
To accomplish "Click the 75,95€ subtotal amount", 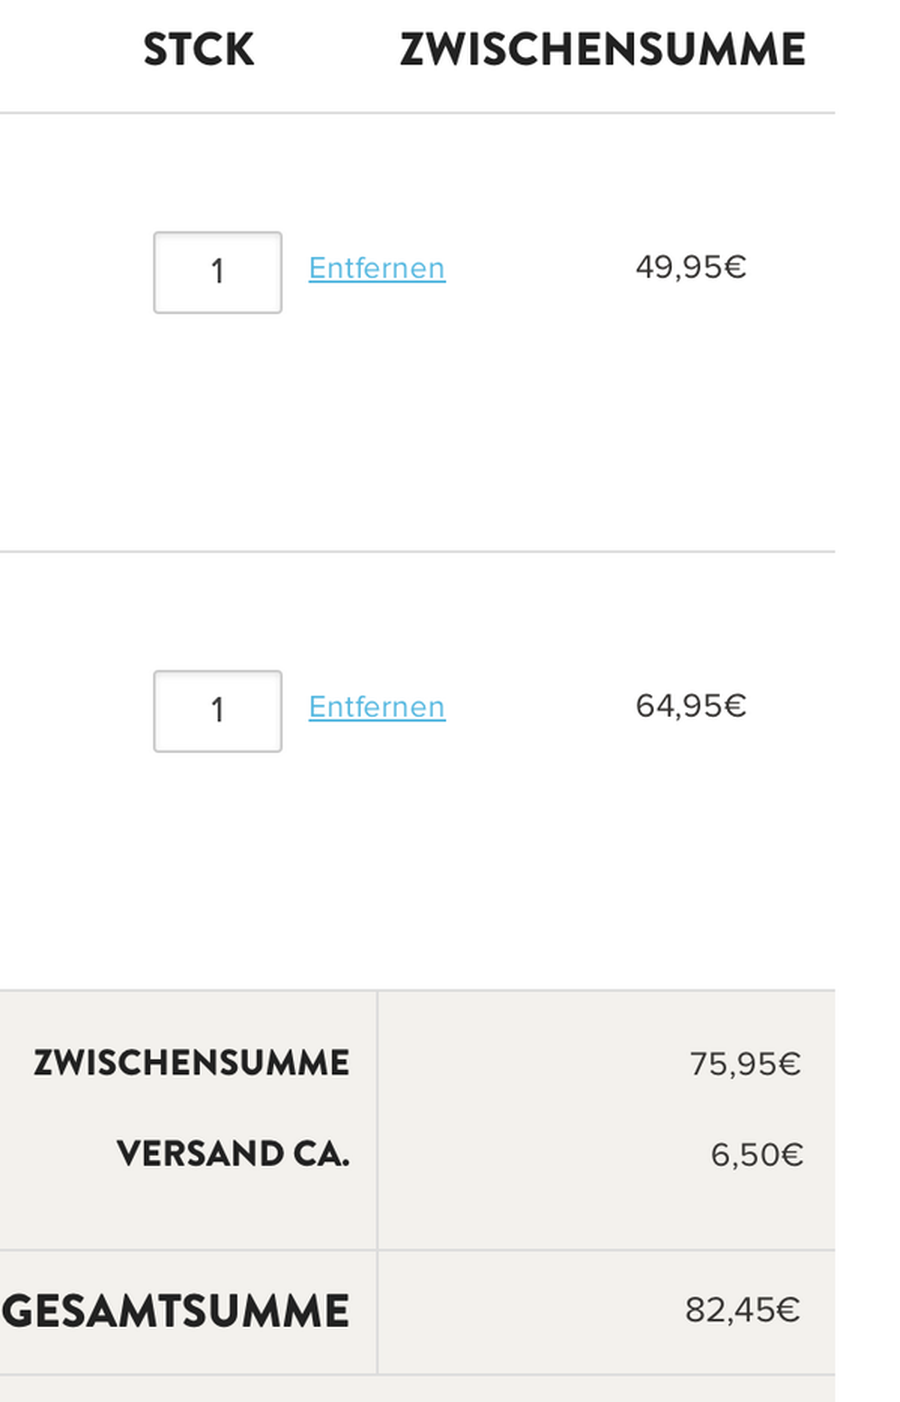I will (745, 1063).
